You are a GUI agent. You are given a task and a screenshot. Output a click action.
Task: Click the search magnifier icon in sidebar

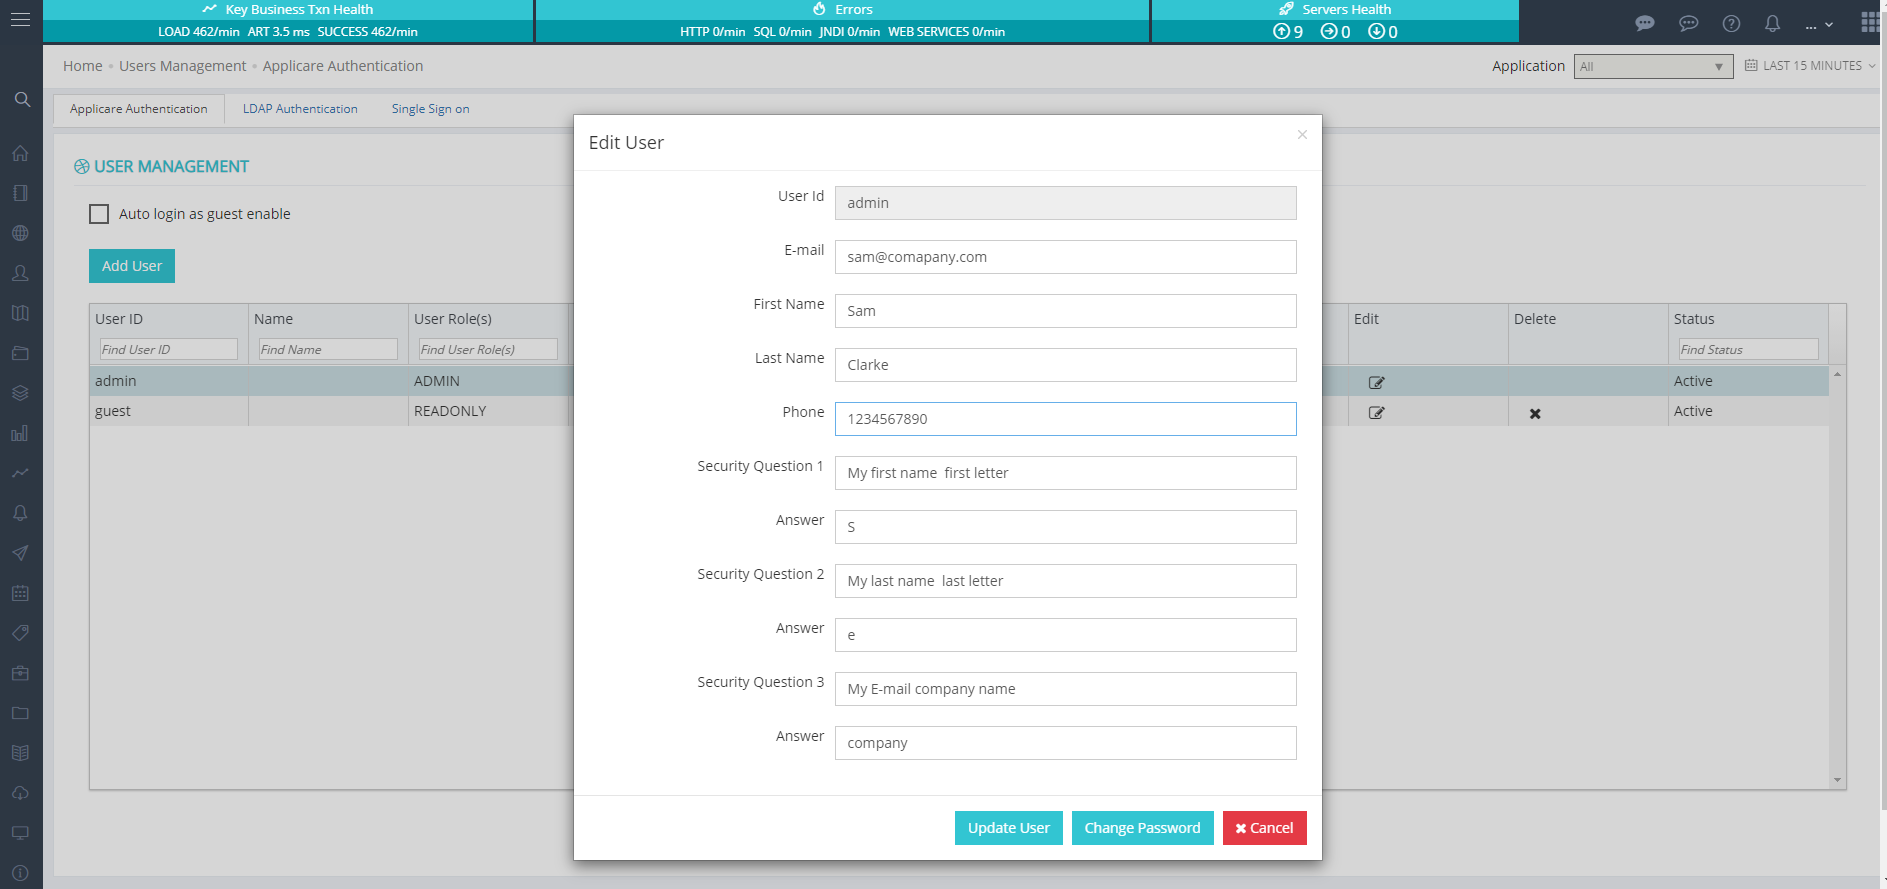tap(22, 100)
